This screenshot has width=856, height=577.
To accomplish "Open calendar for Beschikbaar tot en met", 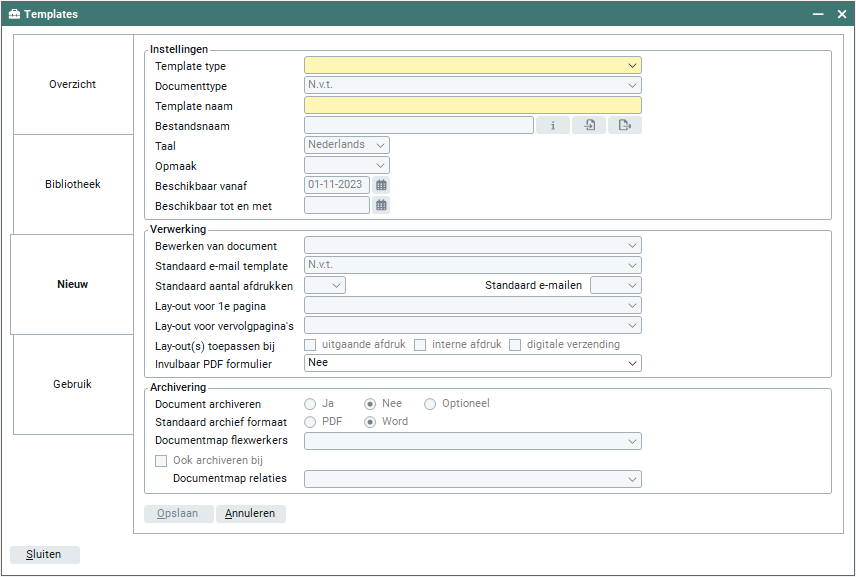I will coord(381,205).
